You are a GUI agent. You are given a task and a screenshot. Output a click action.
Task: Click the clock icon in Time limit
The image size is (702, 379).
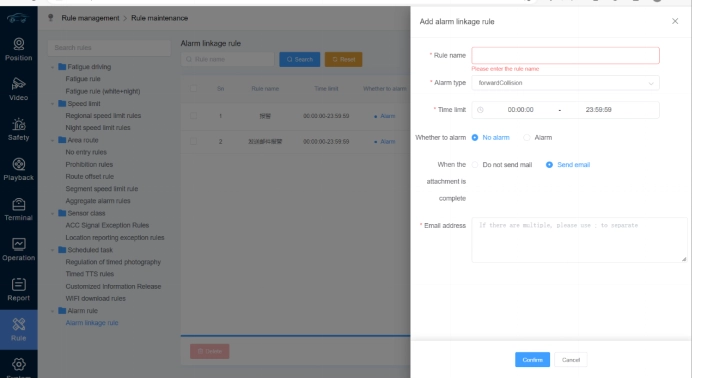(480, 110)
